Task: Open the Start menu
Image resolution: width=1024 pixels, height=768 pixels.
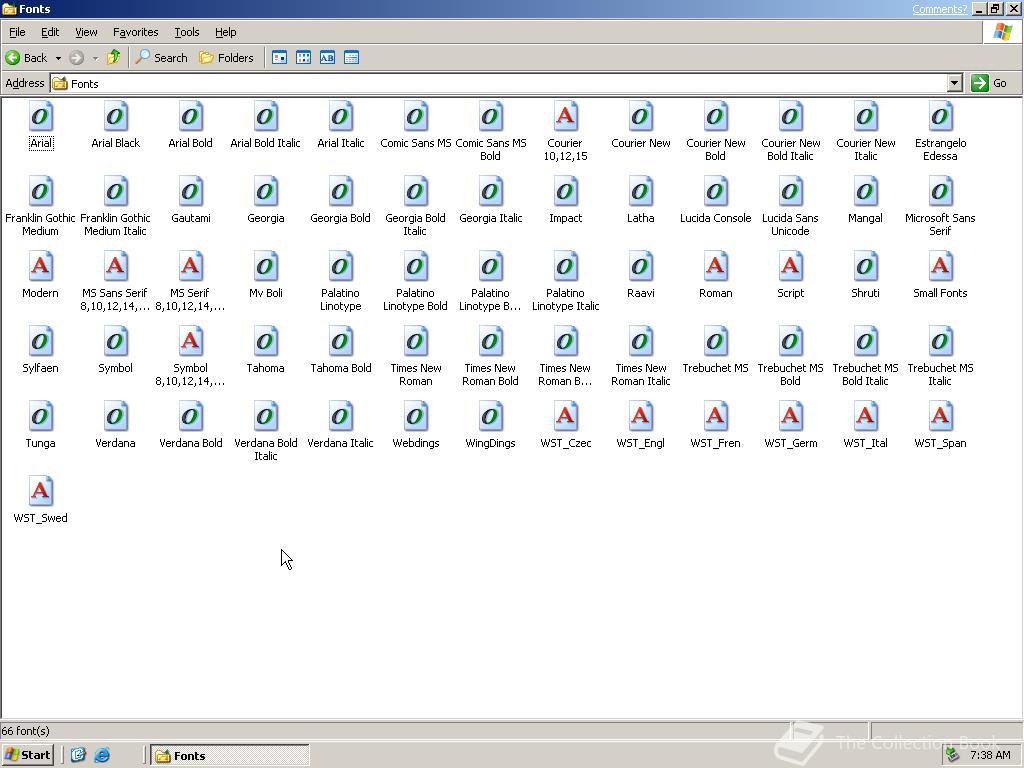Action: pyautogui.click(x=27, y=755)
